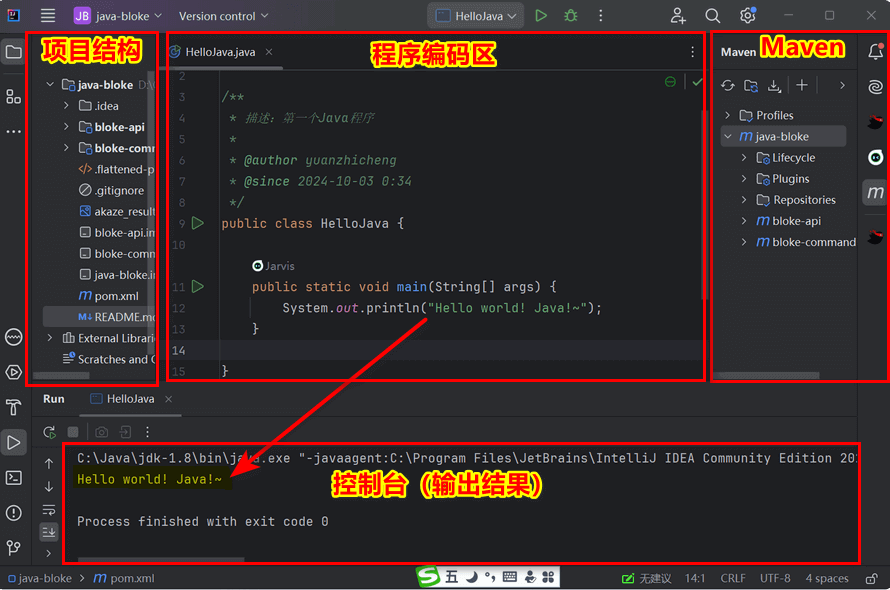890x590 pixels.
Task: Expand the bloke-api folder in project tree
Action: coord(66,127)
